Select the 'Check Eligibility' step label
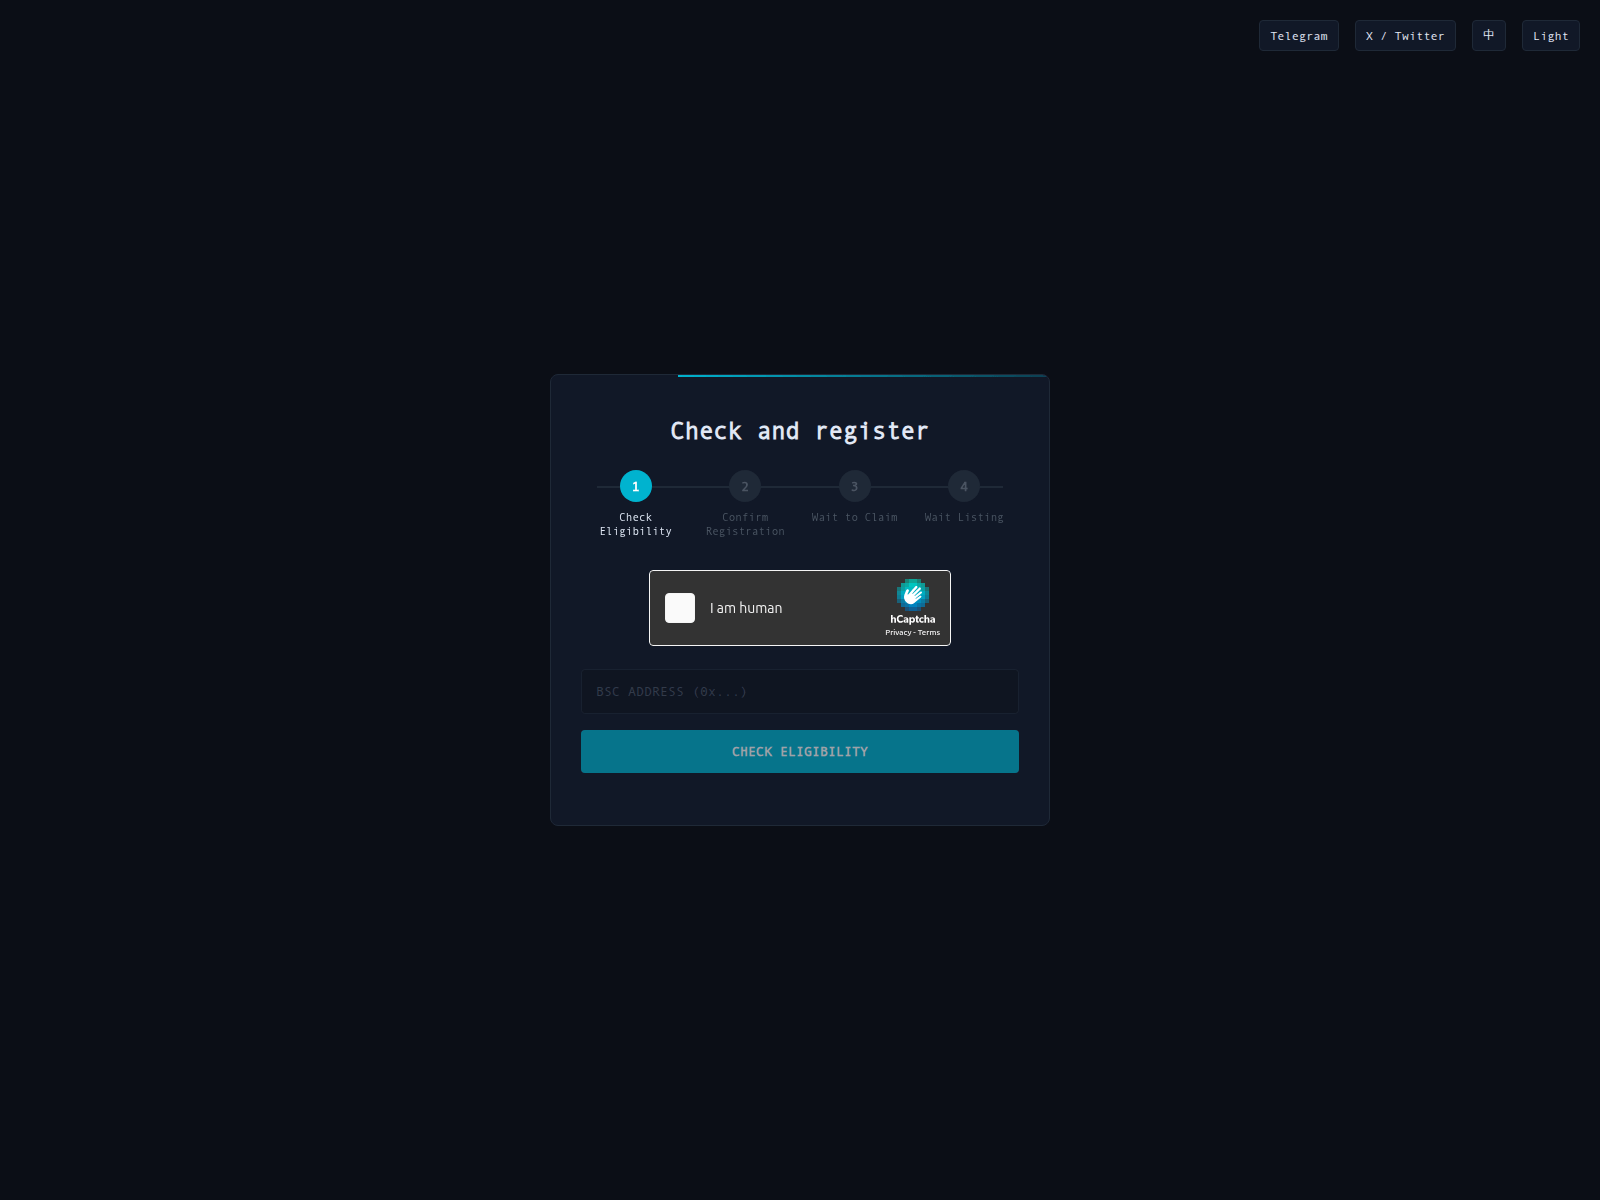The height and width of the screenshot is (1200, 1600). pyautogui.click(x=634, y=524)
